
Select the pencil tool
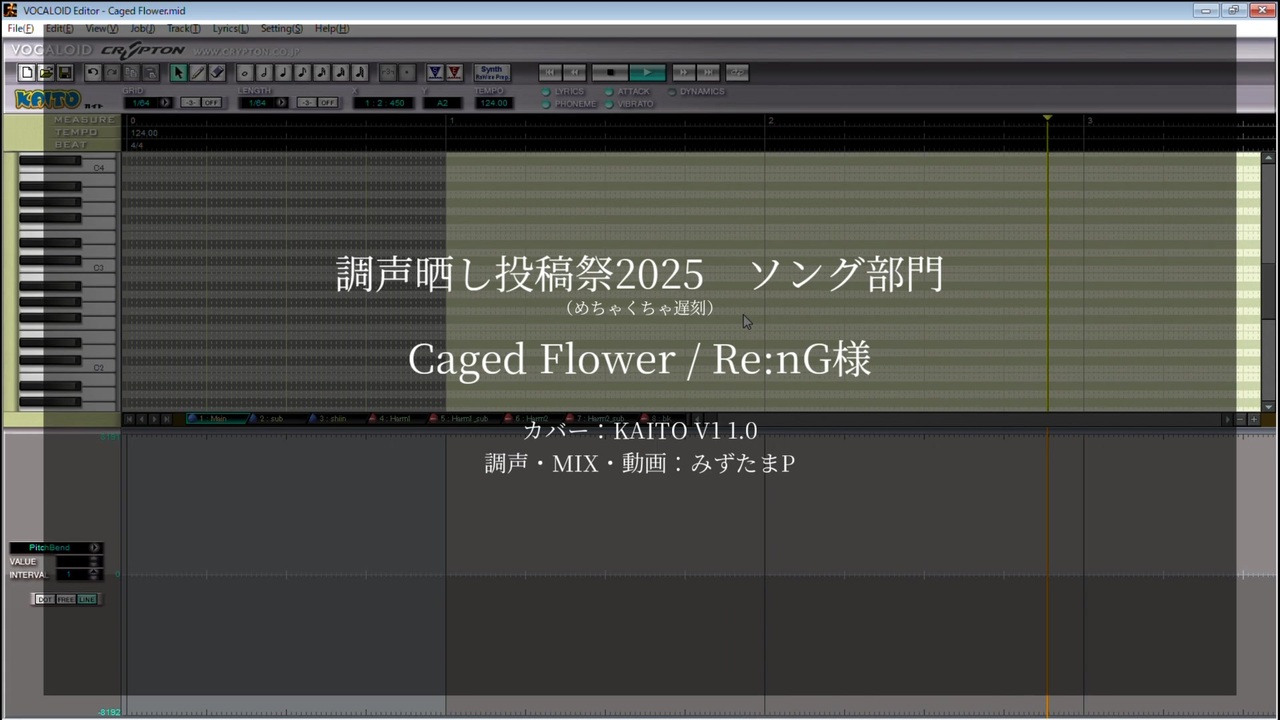pyautogui.click(x=198, y=72)
